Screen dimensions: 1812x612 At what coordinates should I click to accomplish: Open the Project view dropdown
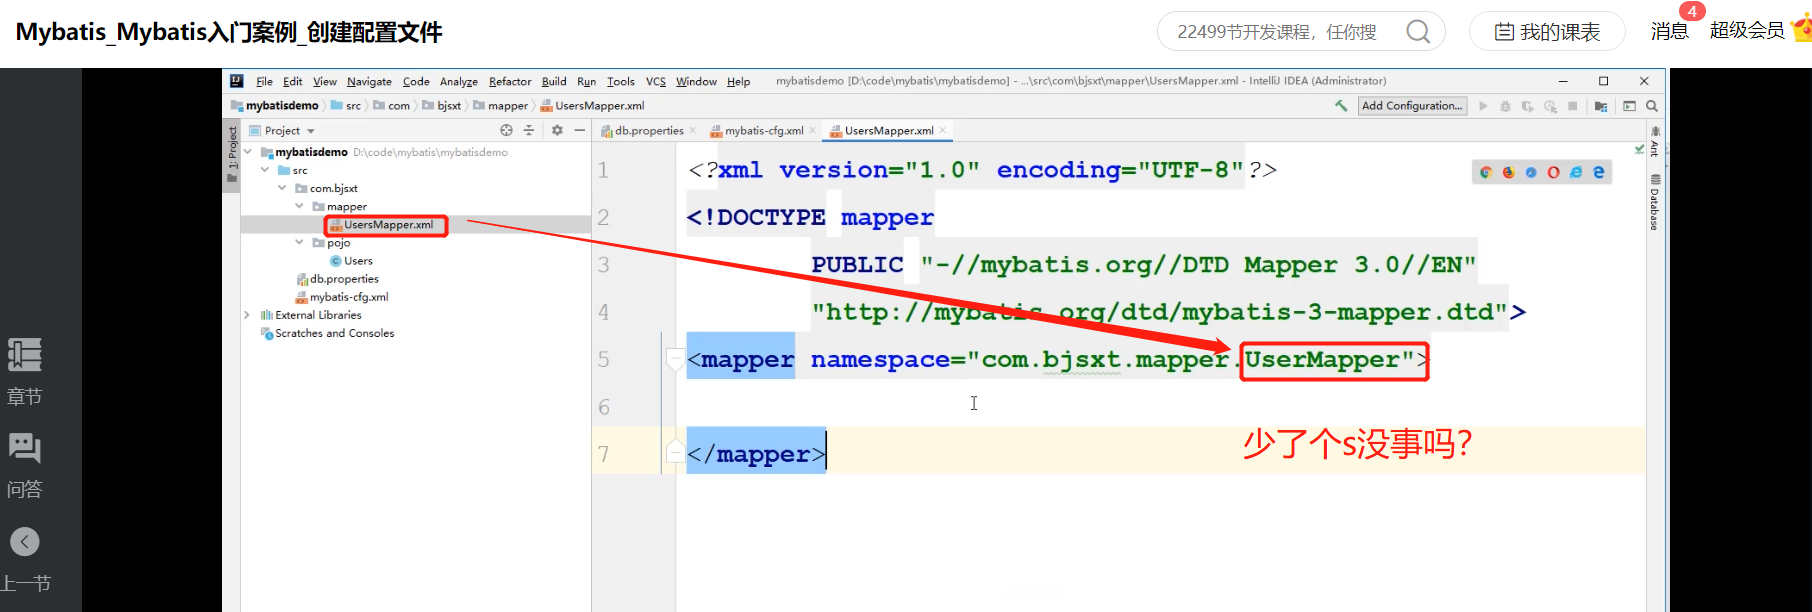point(282,130)
